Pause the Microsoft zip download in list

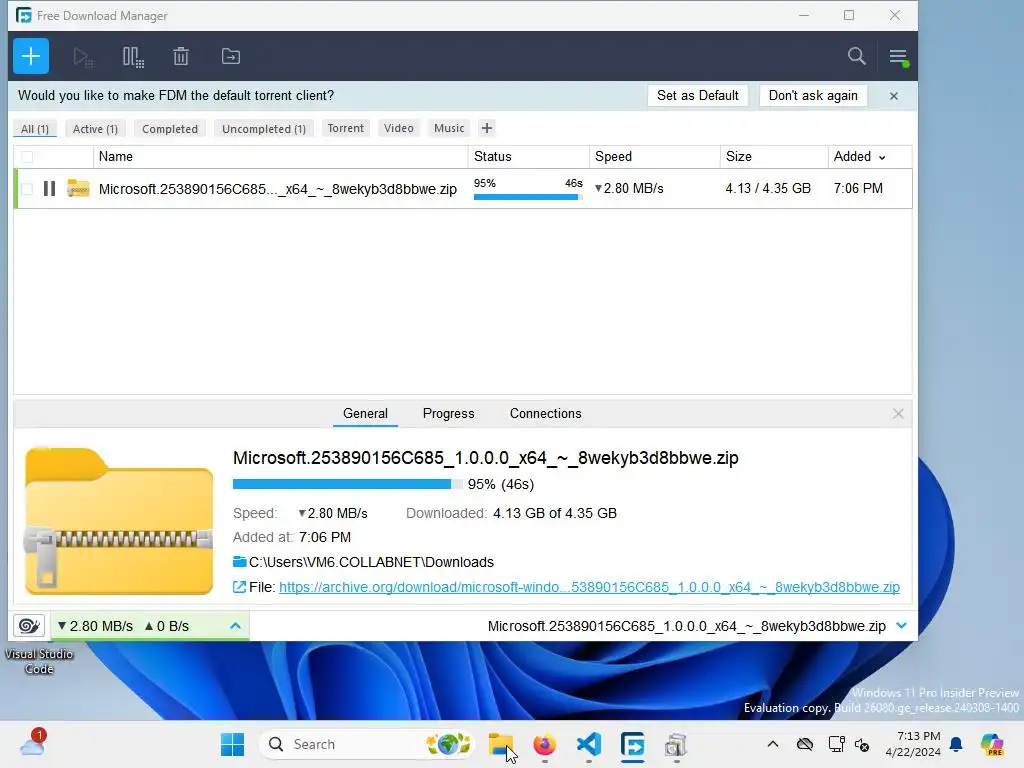pos(49,189)
